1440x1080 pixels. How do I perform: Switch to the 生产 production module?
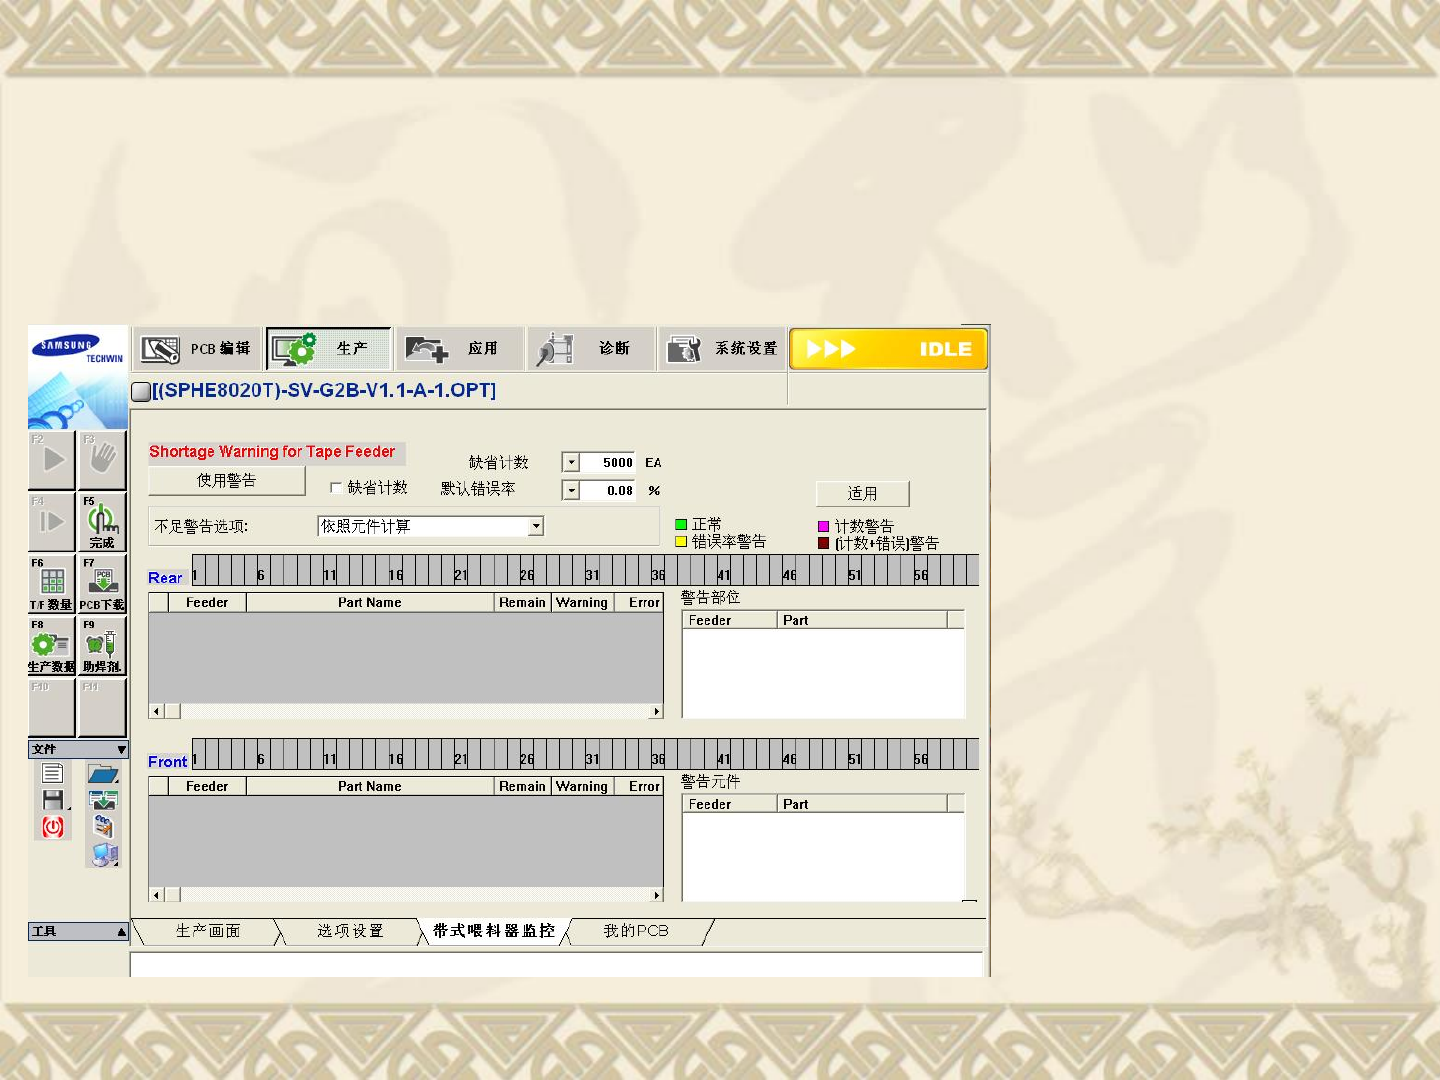pyautogui.click(x=328, y=349)
